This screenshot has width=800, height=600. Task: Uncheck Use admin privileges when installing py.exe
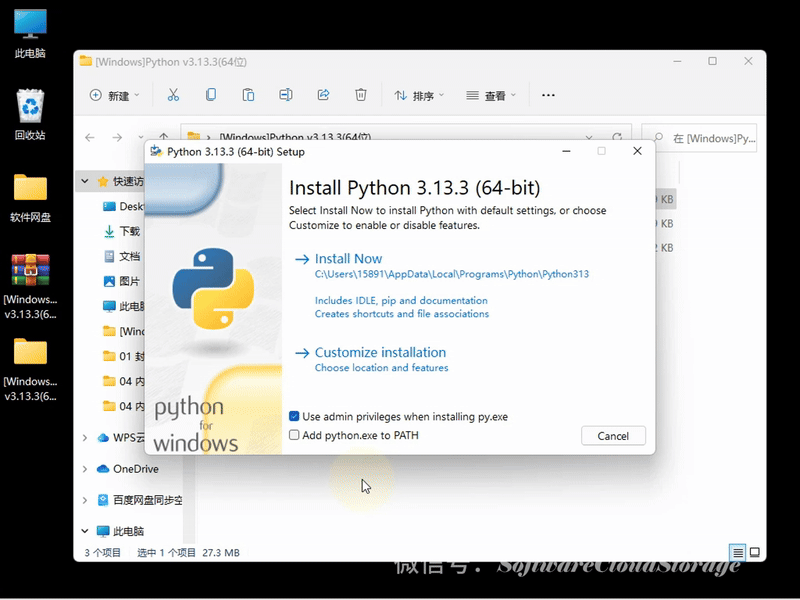click(x=294, y=416)
